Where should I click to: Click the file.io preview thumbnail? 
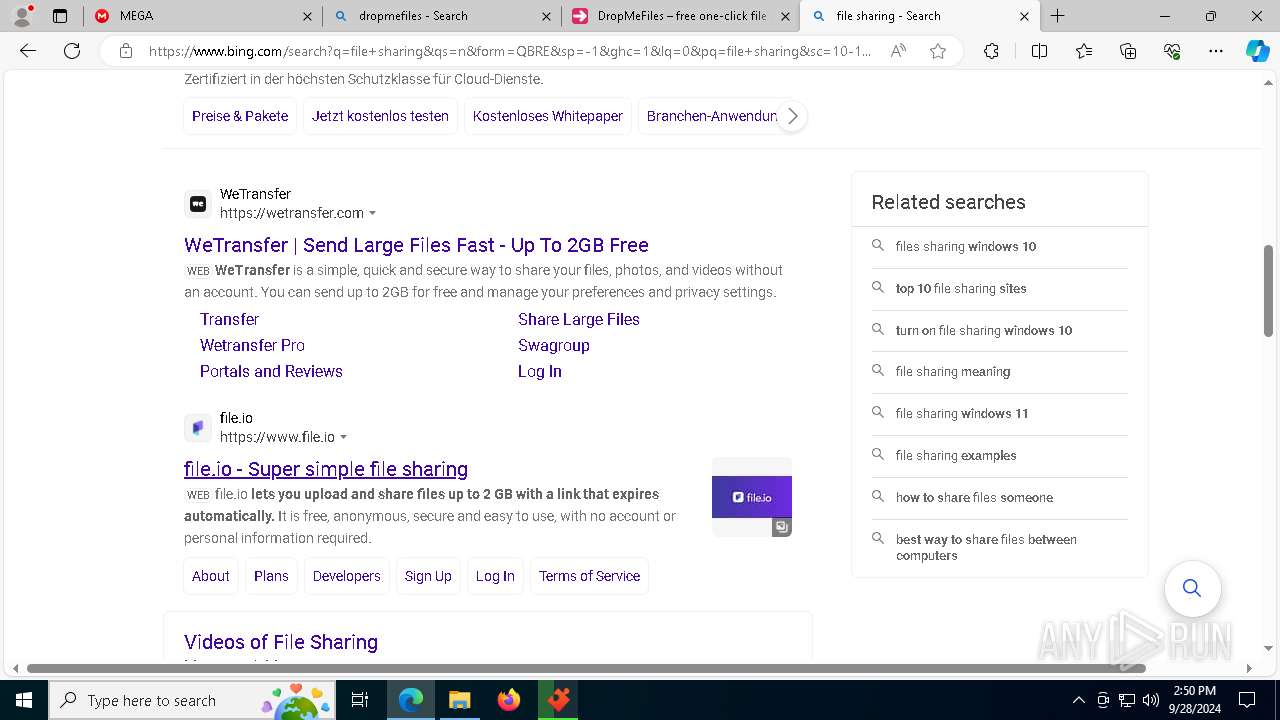752,497
